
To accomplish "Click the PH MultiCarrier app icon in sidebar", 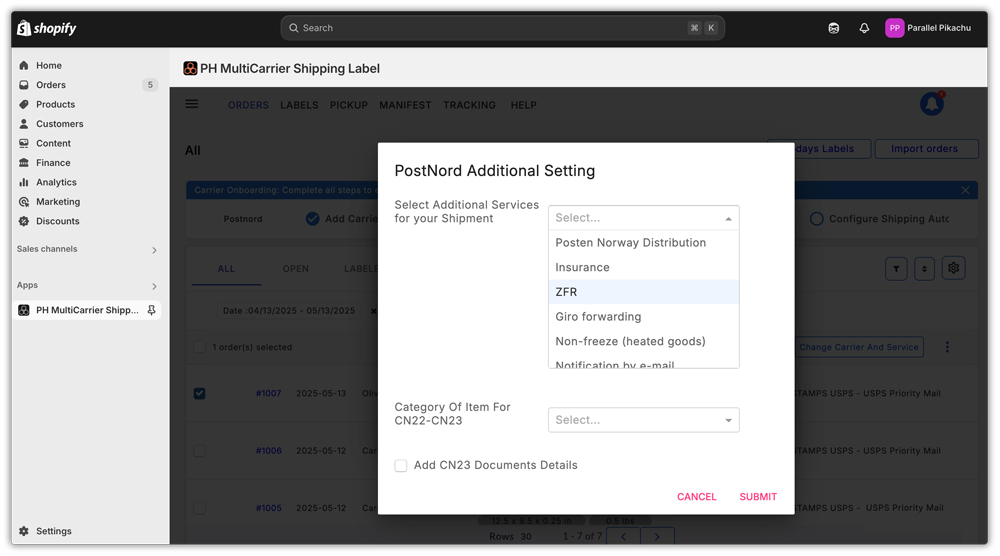I will (24, 310).
